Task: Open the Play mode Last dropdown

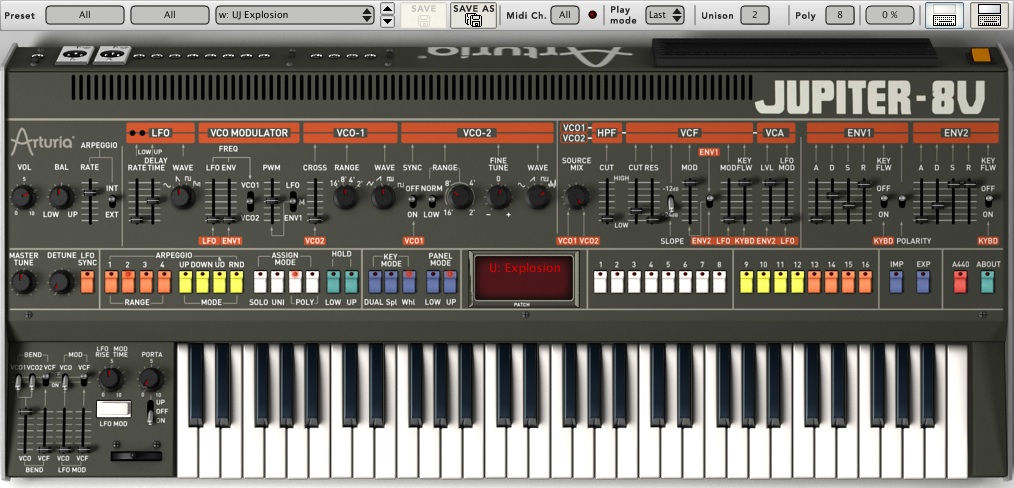Action: pyautogui.click(x=665, y=14)
